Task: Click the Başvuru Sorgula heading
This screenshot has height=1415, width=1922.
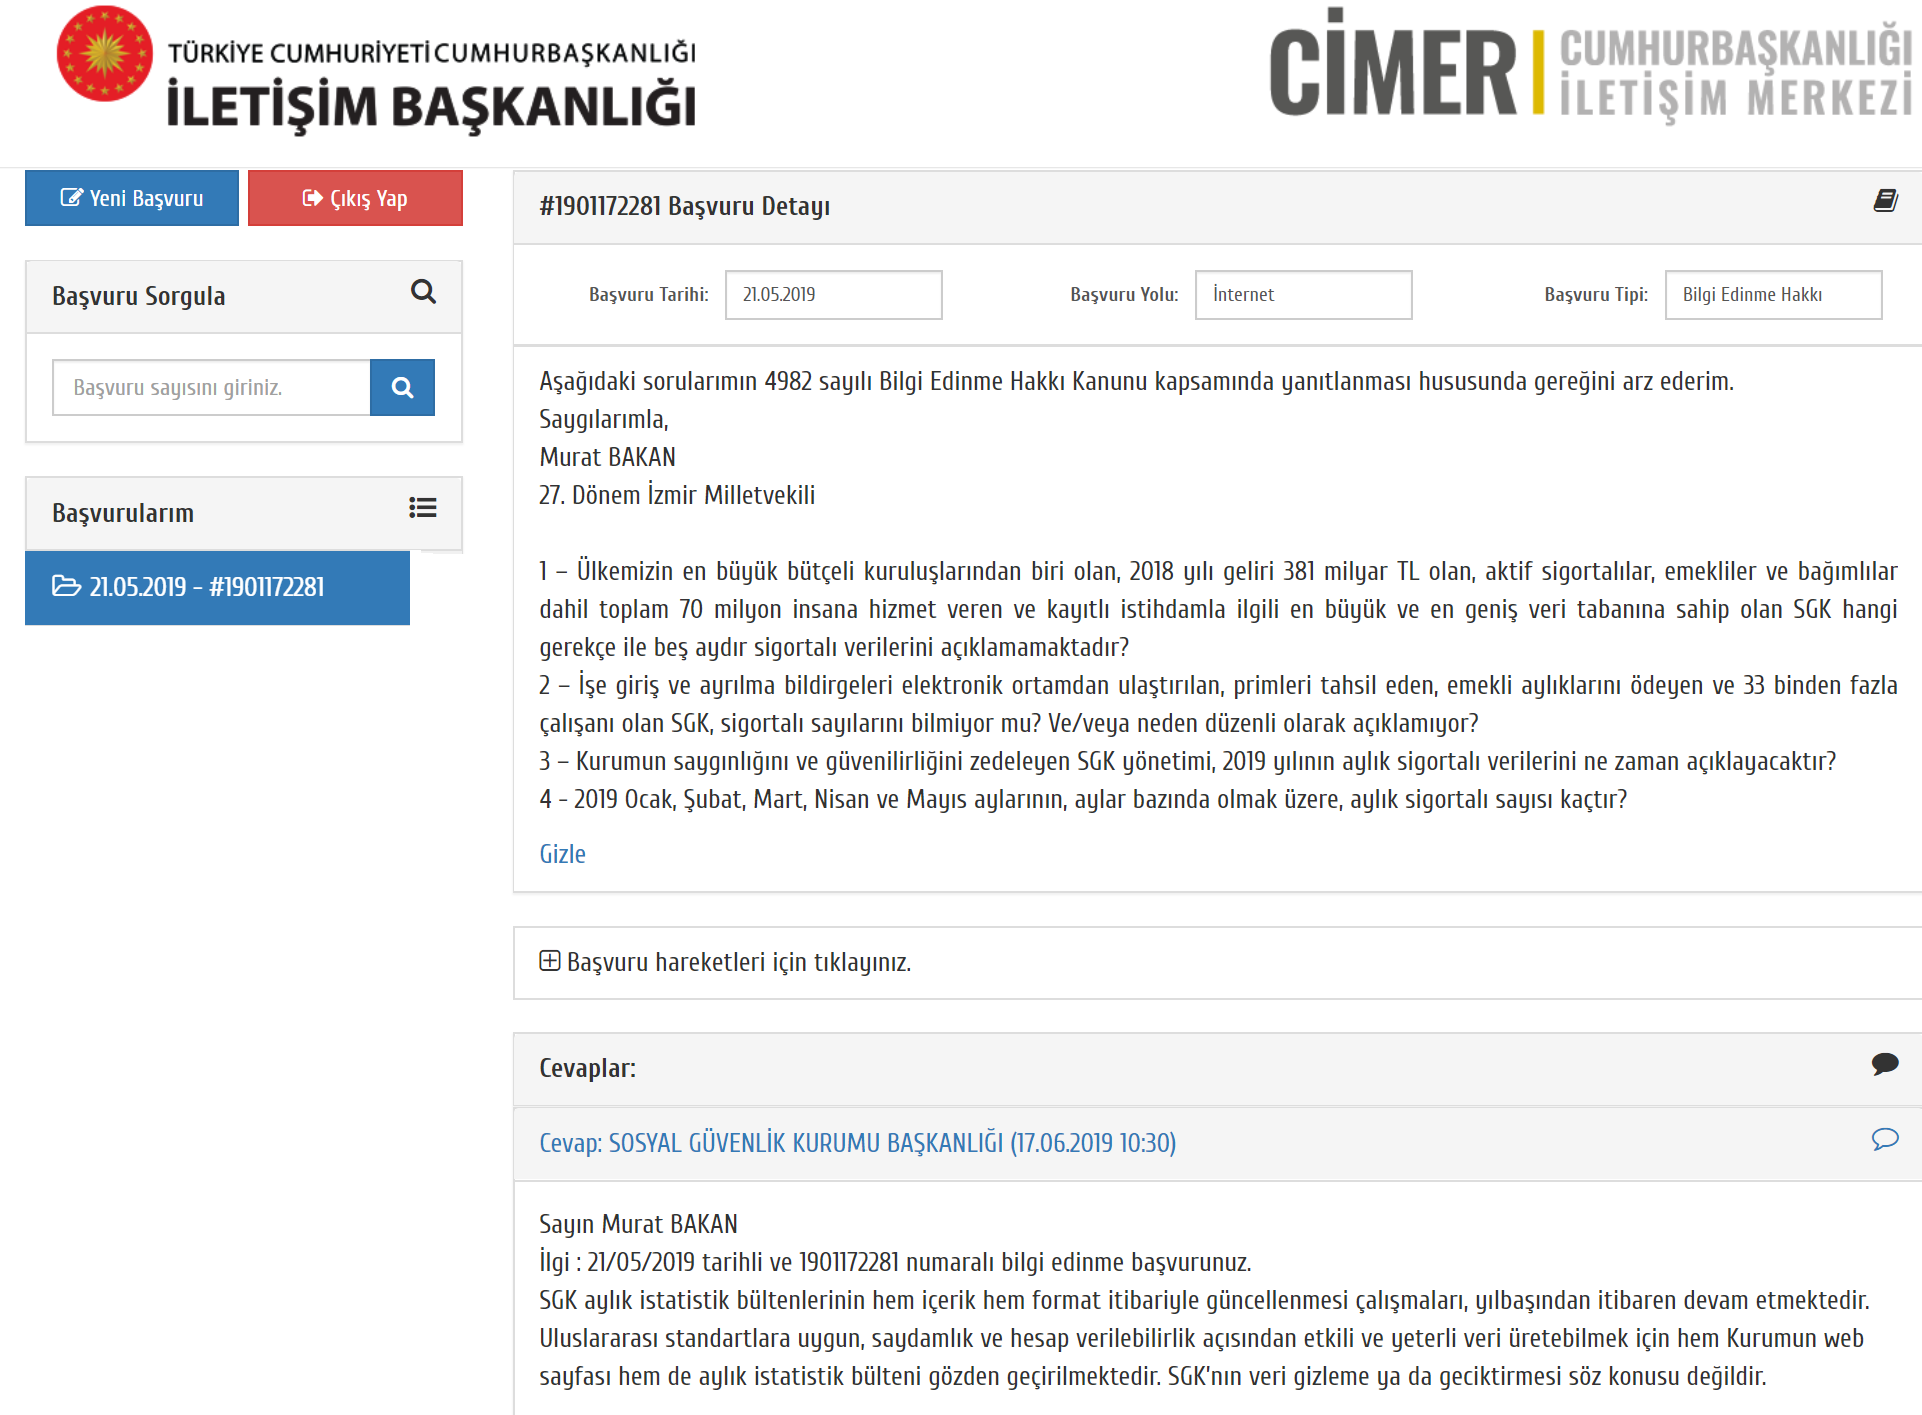Action: [x=138, y=296]
